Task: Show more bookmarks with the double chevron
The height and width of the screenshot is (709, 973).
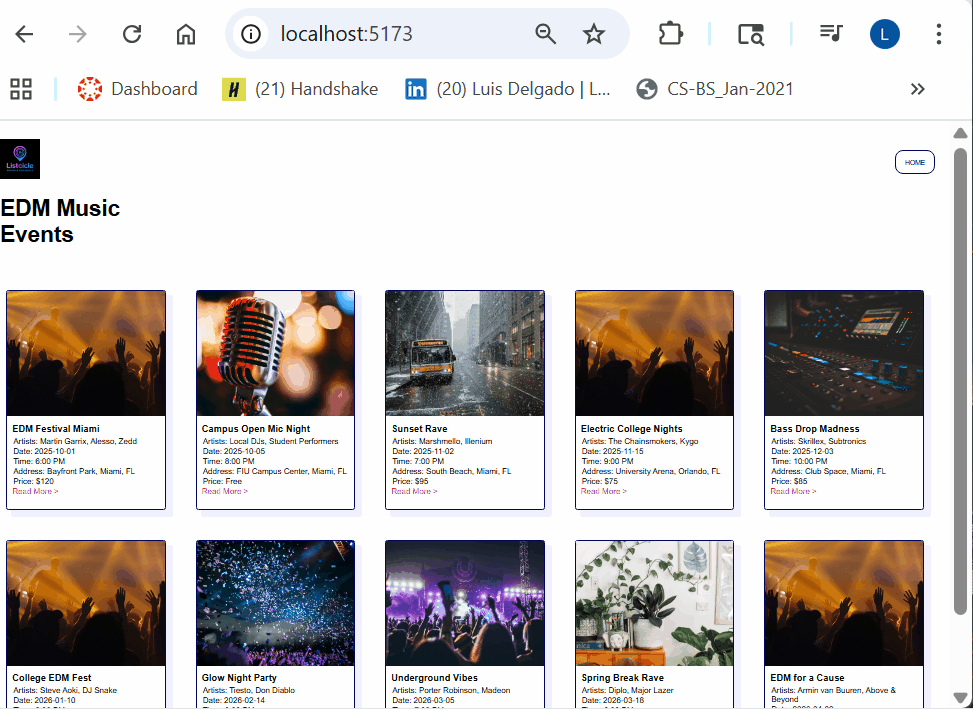Action: coord(918,89)
